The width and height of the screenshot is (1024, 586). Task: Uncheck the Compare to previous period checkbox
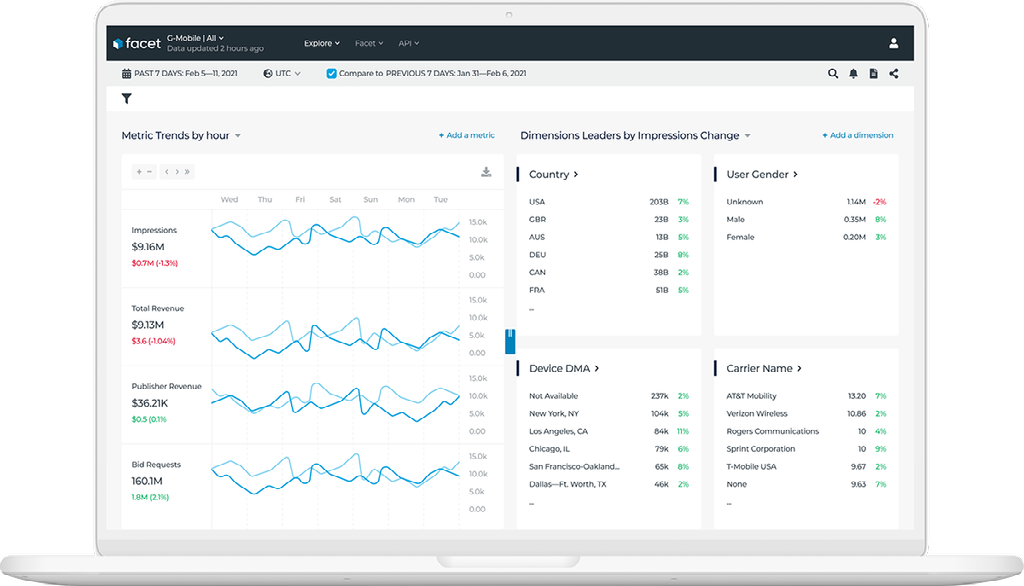pos(332,74)
